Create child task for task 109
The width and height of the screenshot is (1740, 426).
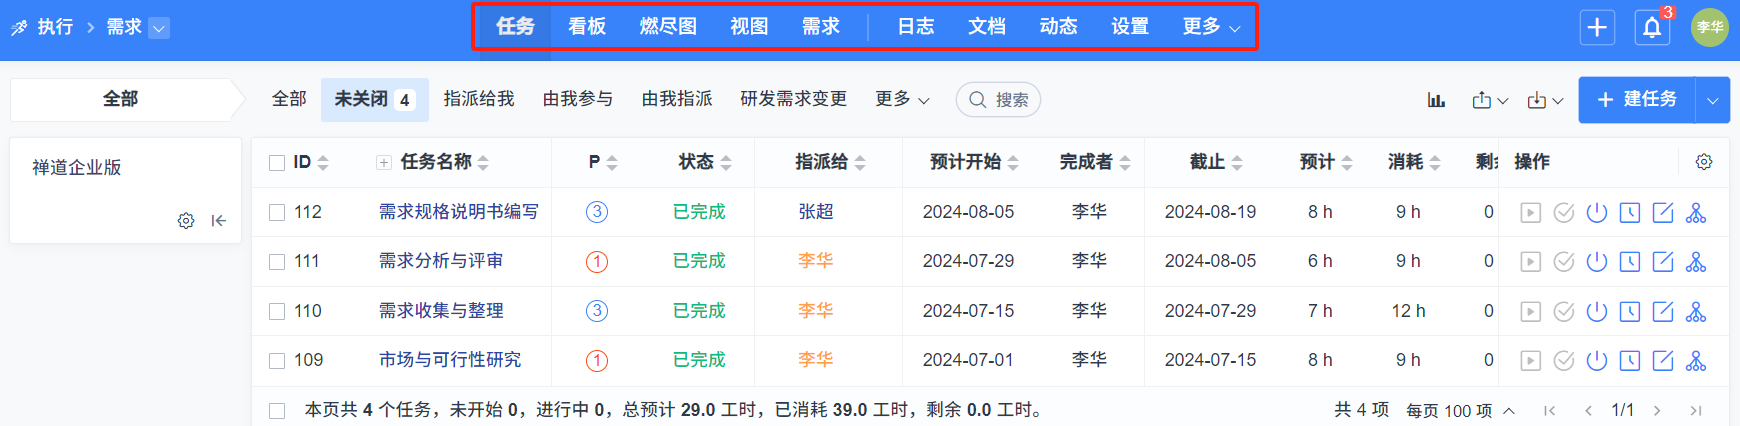tap(1696, 360)
